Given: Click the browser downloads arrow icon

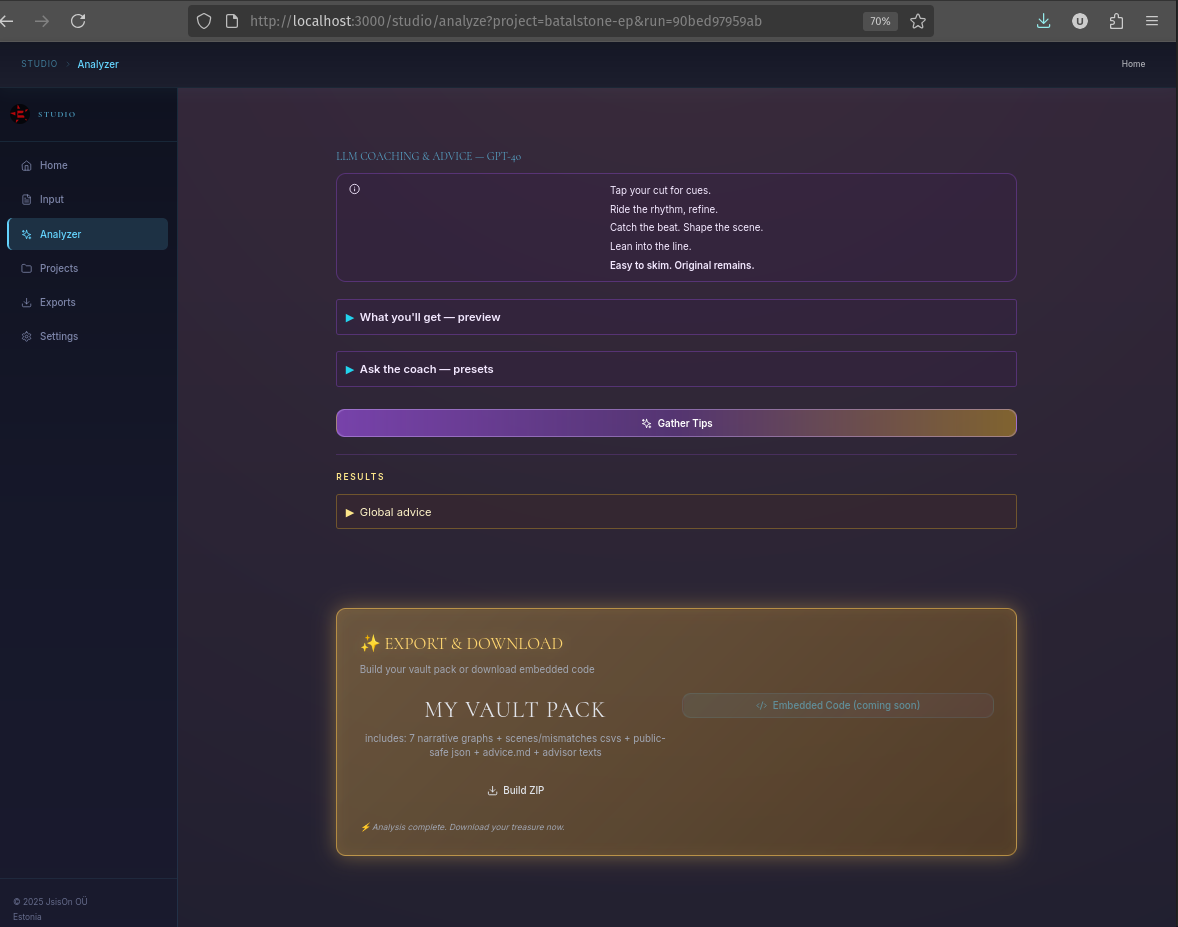Looking at the screenshot, I should click(1043, 20).
